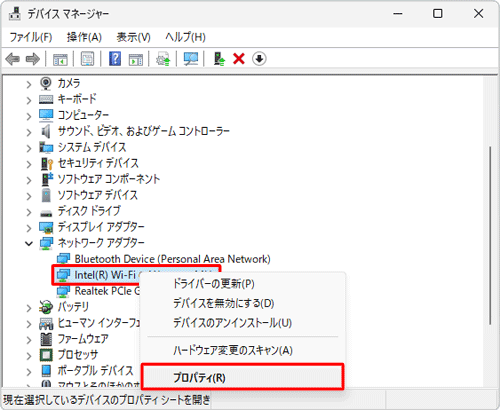Choose デバイスを無効にする(D) from context menu

coord(243,303)
